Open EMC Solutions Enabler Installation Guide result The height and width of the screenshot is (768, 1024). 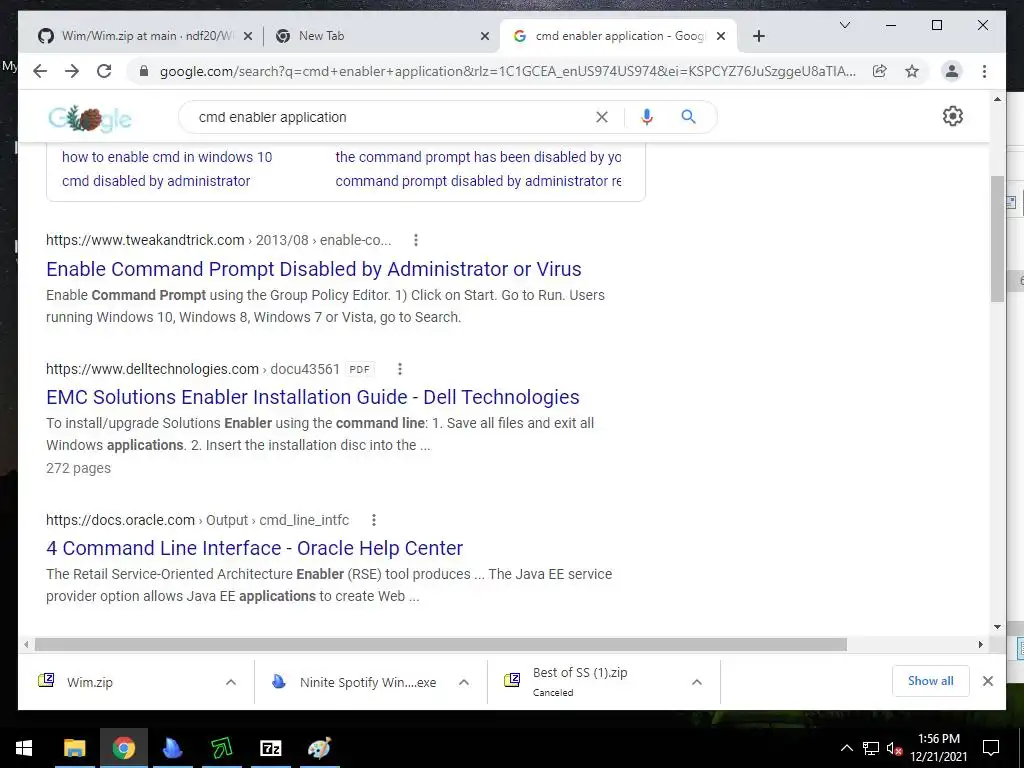click(x=313, y=397)
